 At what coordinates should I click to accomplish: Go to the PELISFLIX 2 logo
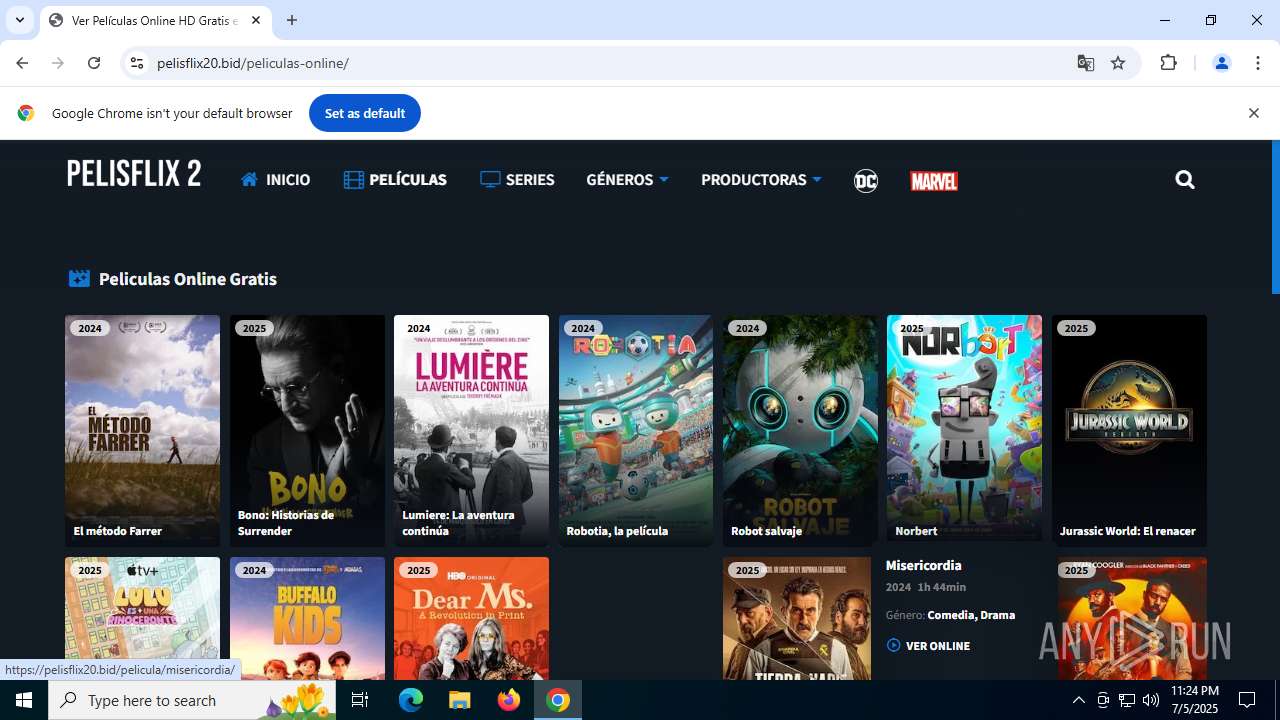[134, 174]
